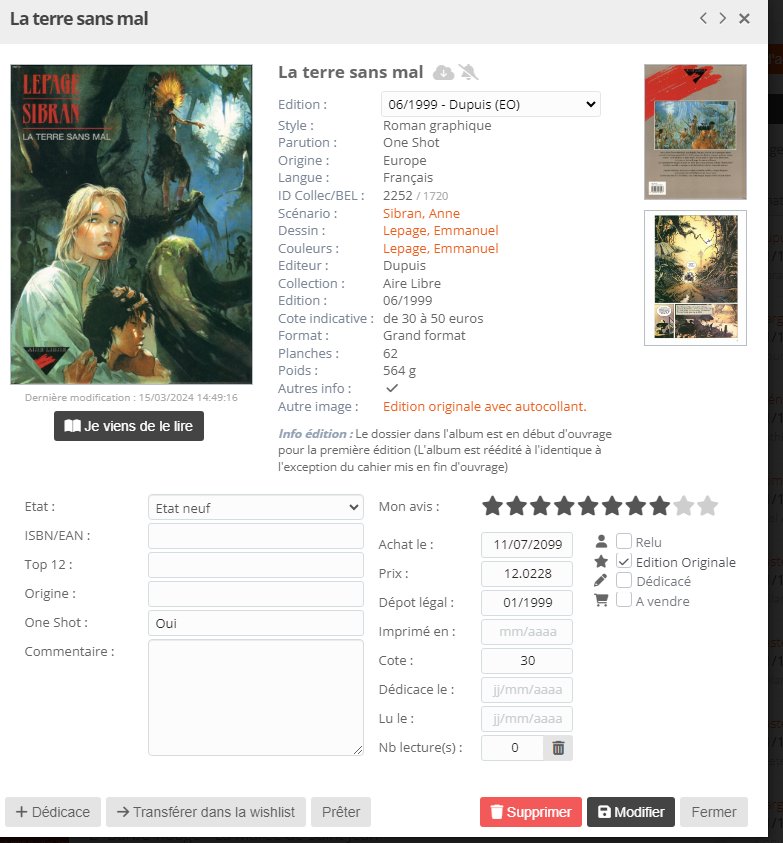Go to next album with right chevron
The height and width of the screenshot is (843, 783).
(722, 18)
